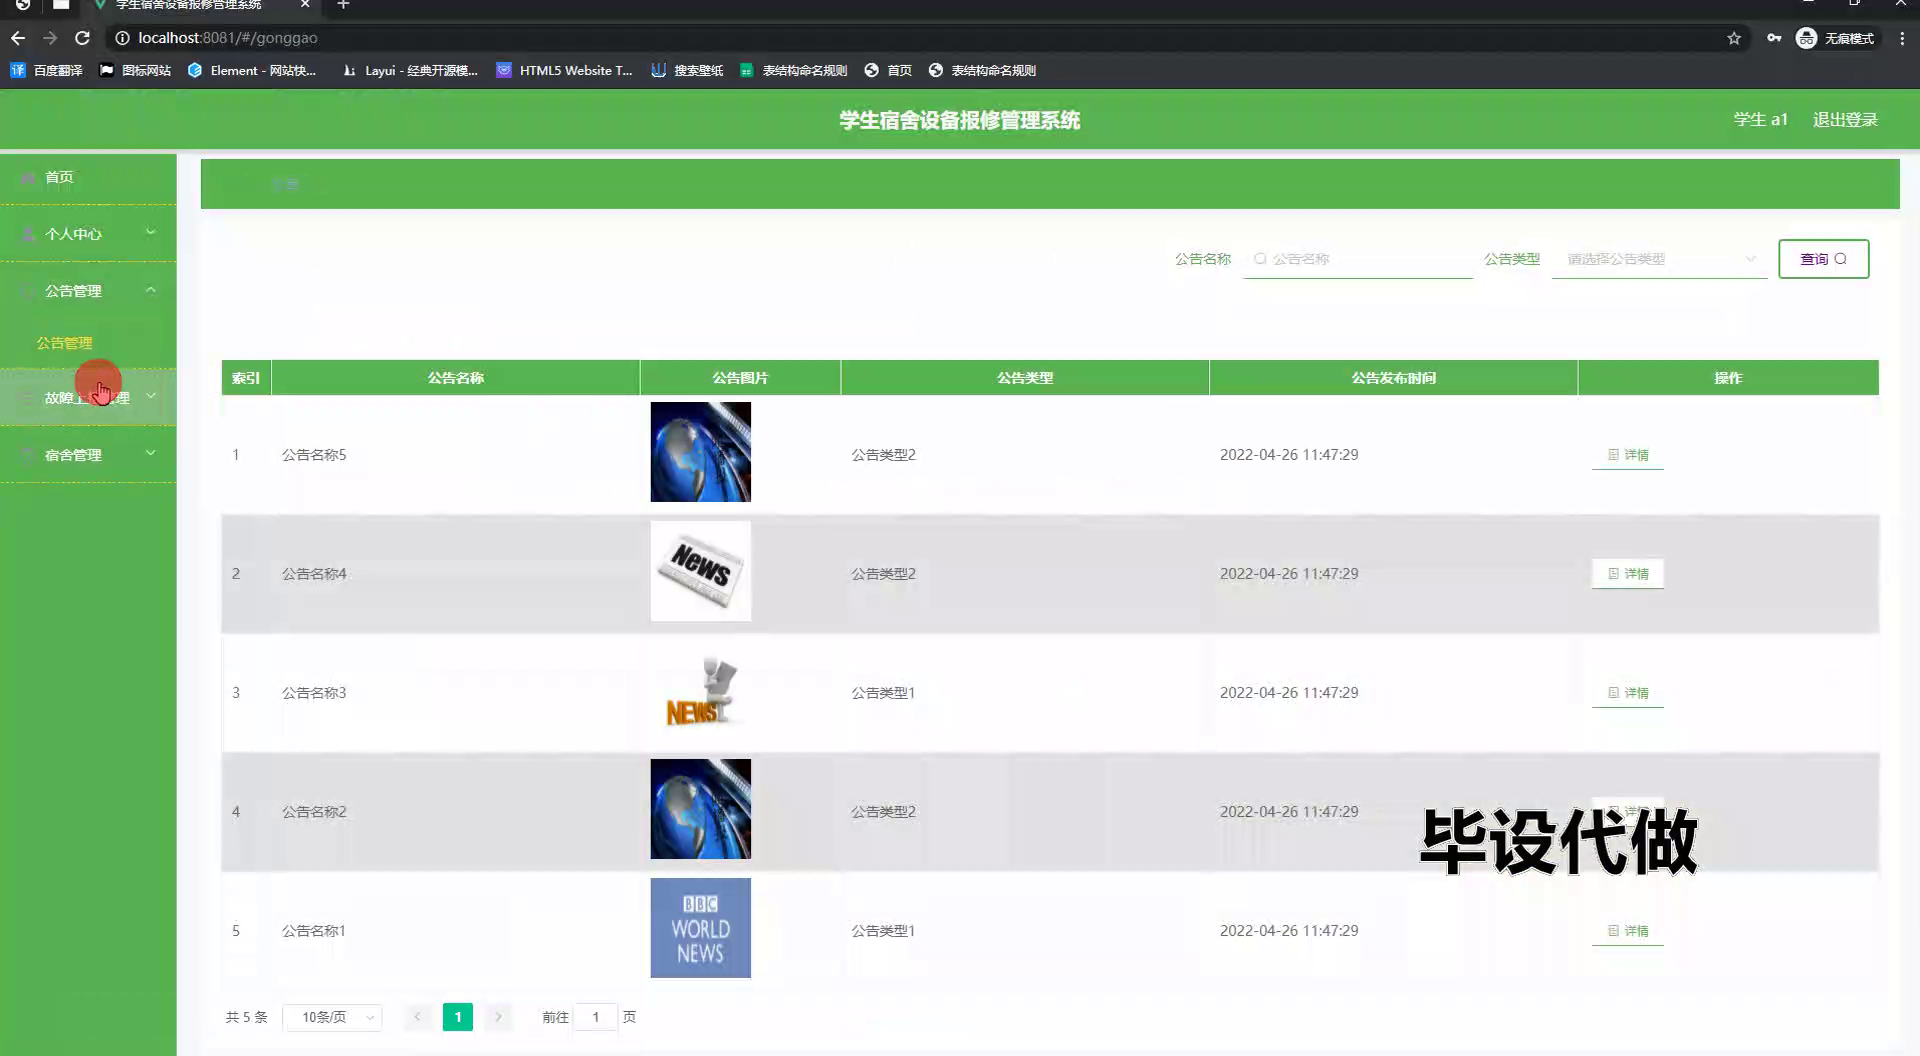Select page 1 in pagination
Image resolution: width=1920 pixels, height=1056 pixels.
[x=458, y=1017]
